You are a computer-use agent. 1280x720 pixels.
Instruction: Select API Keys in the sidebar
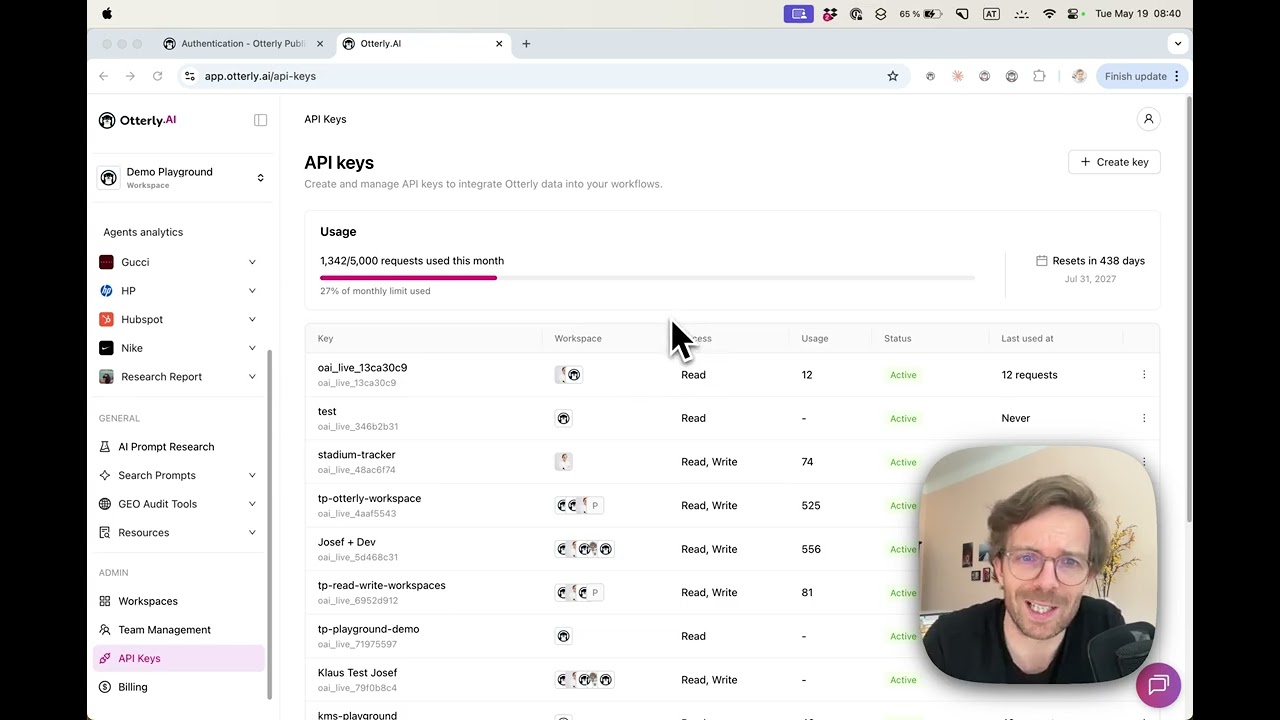(x=178, y=658)
